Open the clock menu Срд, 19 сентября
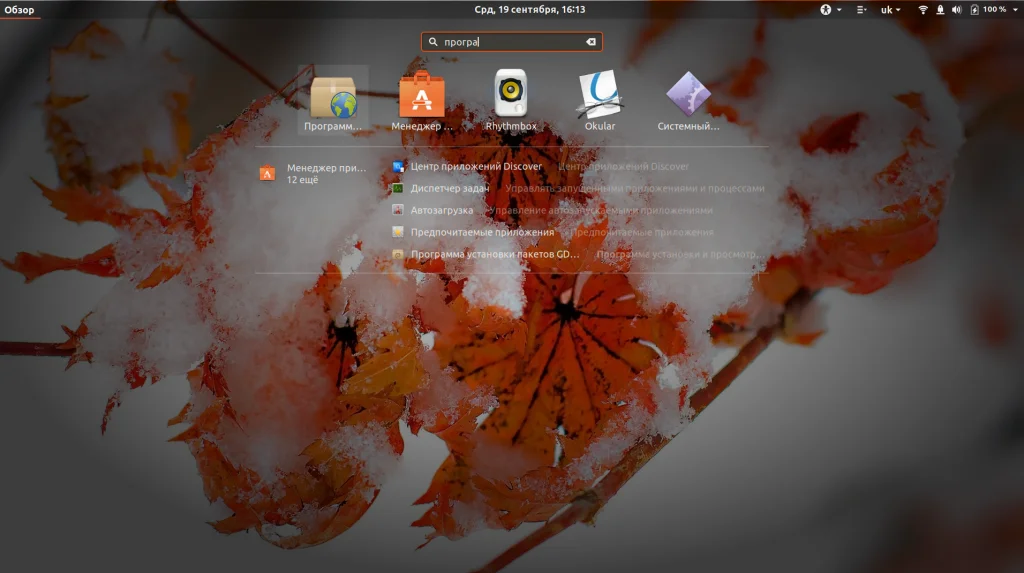 pyautogui.click(x=530, y=10)
